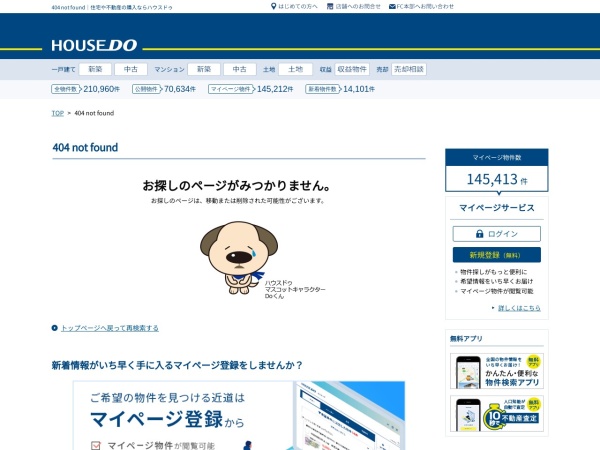Select the 土地 button
Screen dimensions: 600x450
tap(295, 69)
